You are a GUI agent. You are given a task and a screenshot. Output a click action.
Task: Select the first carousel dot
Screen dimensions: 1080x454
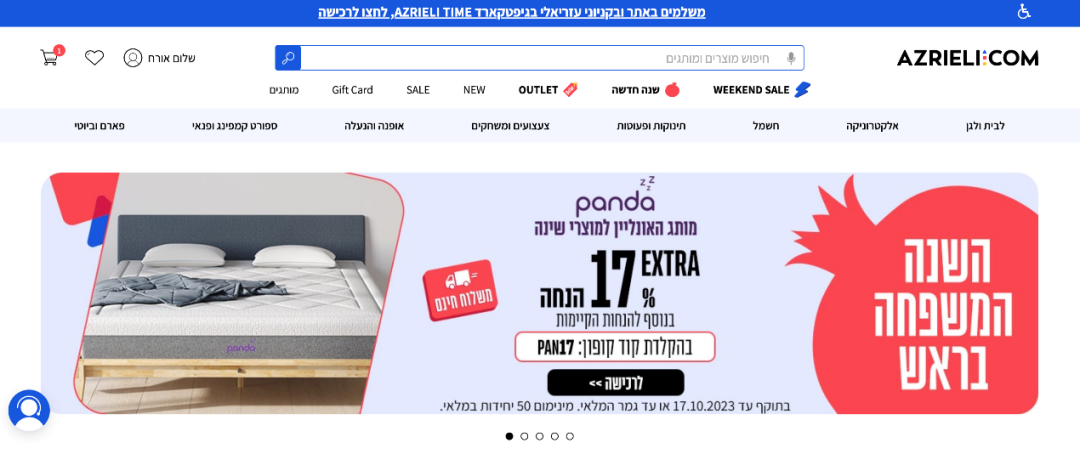coord(509,436)
